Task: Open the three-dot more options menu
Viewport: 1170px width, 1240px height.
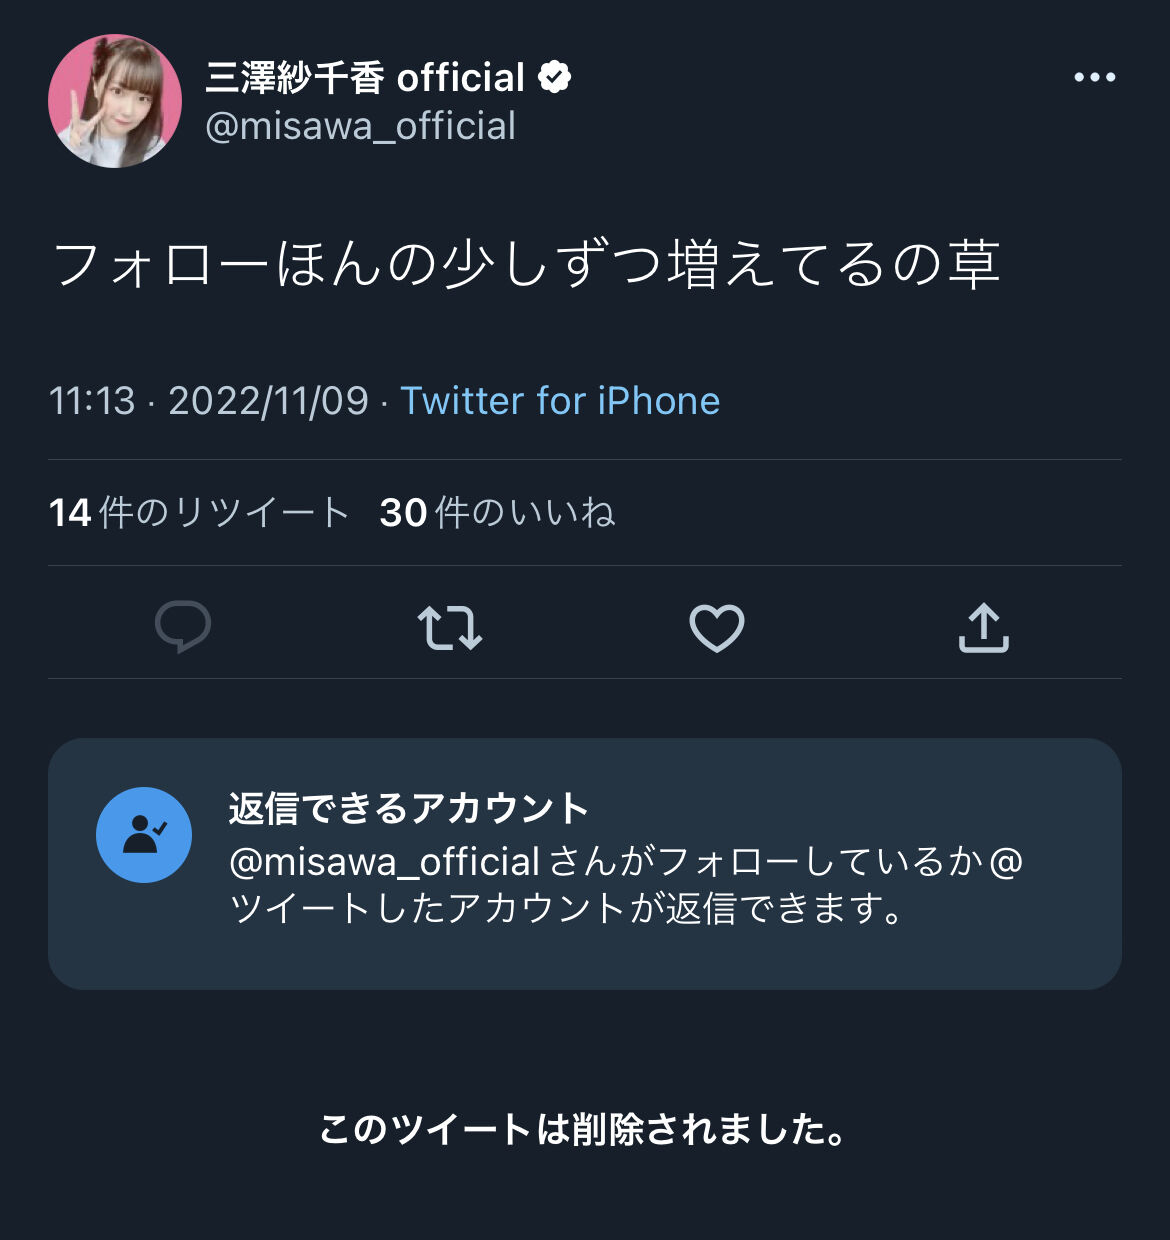Action: (1094, 77)
